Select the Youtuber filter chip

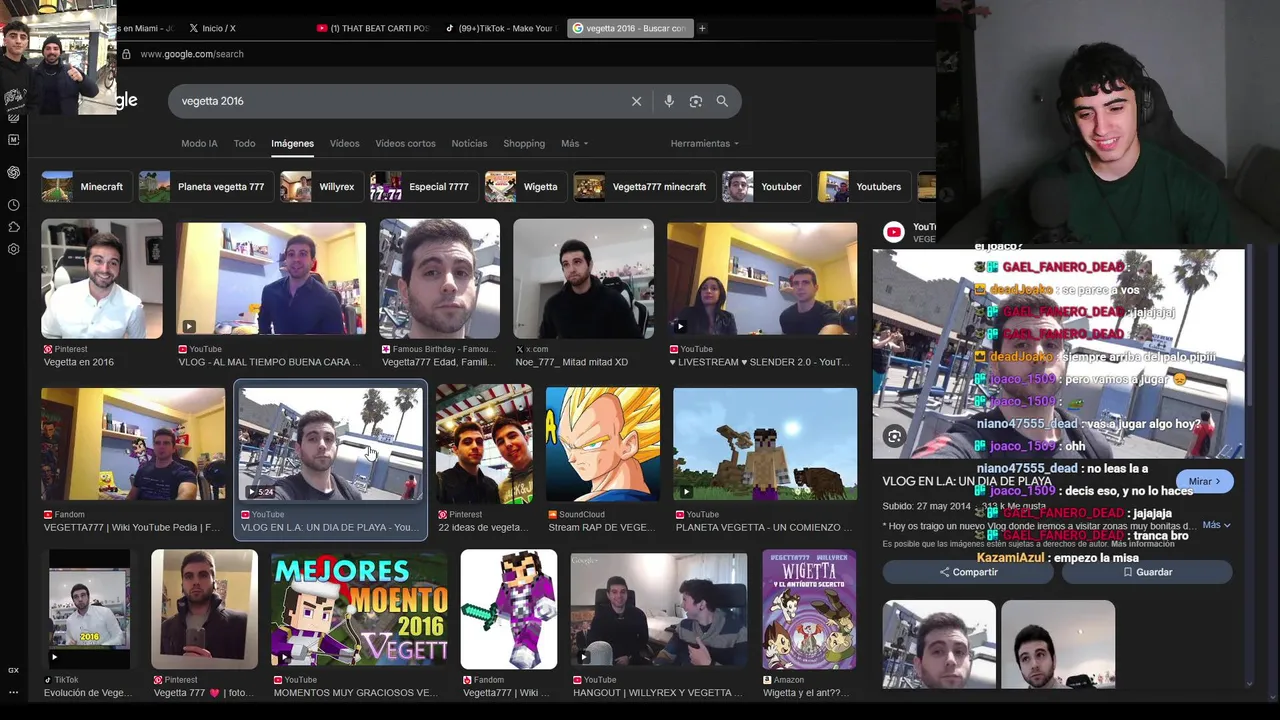tap(765, 187)
